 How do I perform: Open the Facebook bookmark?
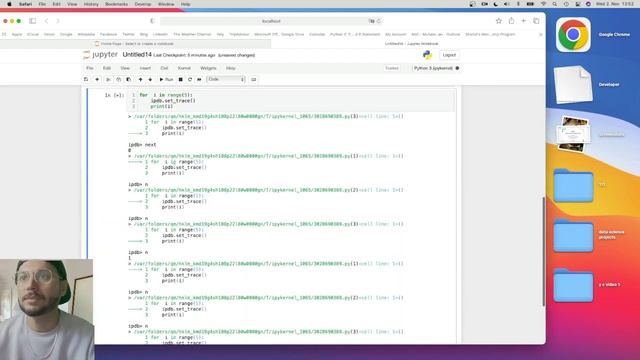(108, 34)
